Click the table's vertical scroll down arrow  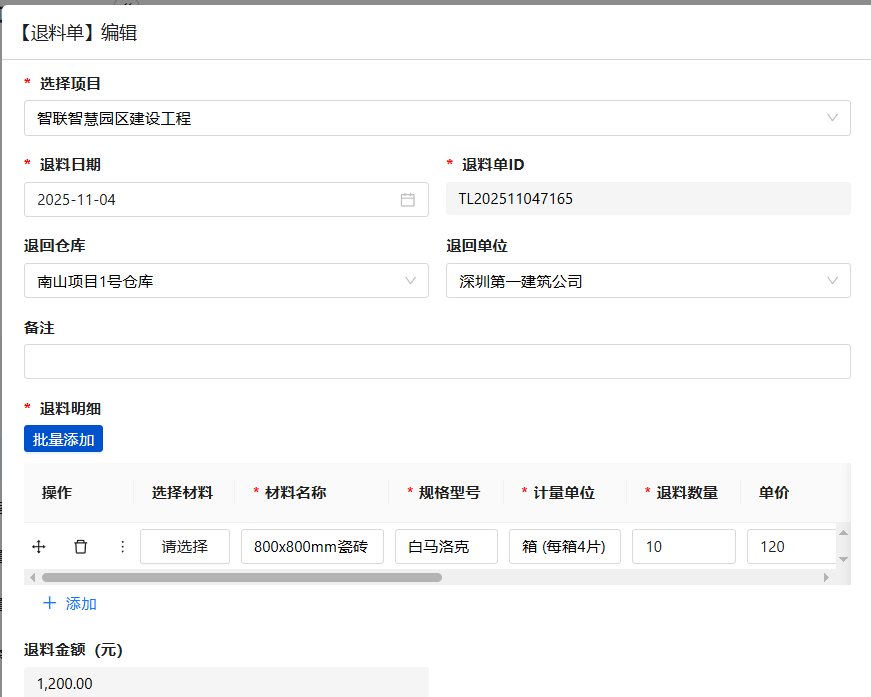[843, 559]
